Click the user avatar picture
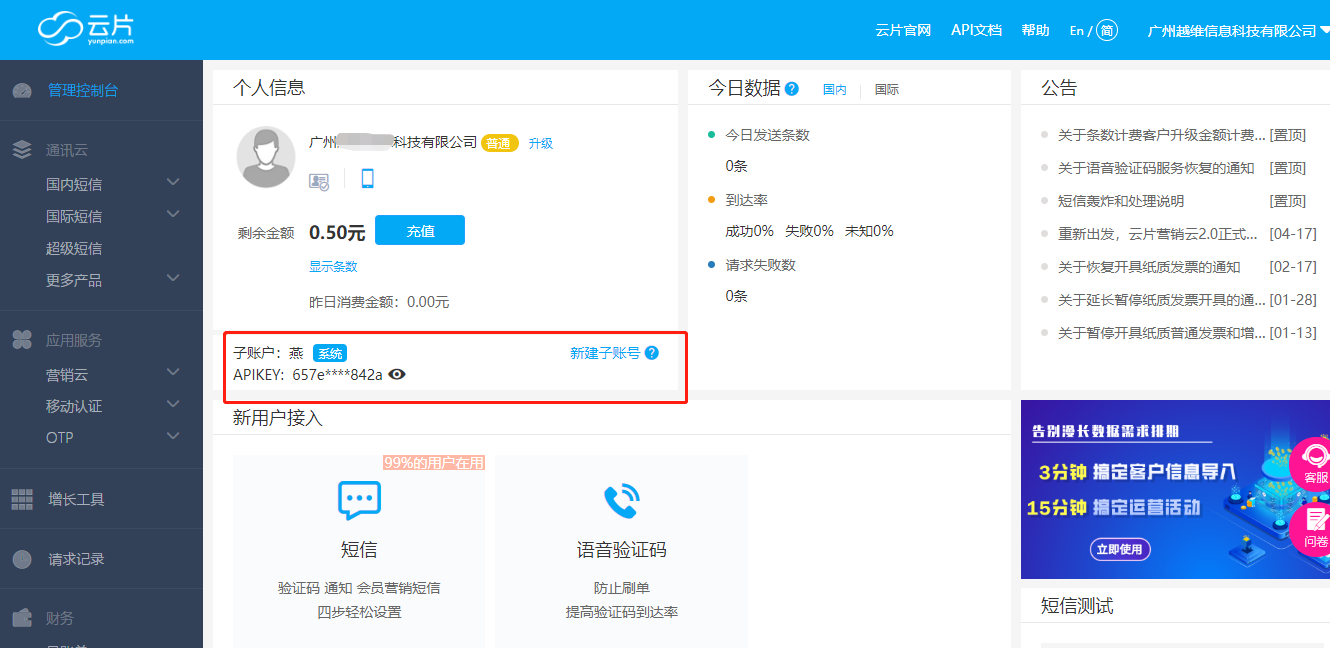The width and height of the screenshot is (1330, 648). [x=266, y=157]
